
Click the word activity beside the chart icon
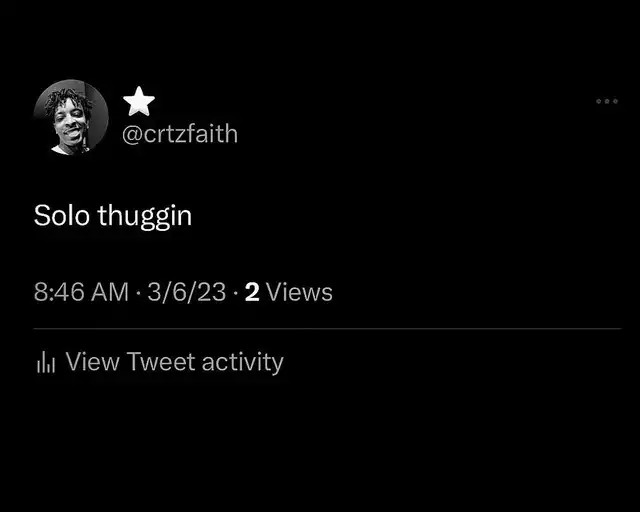[242, 363]
